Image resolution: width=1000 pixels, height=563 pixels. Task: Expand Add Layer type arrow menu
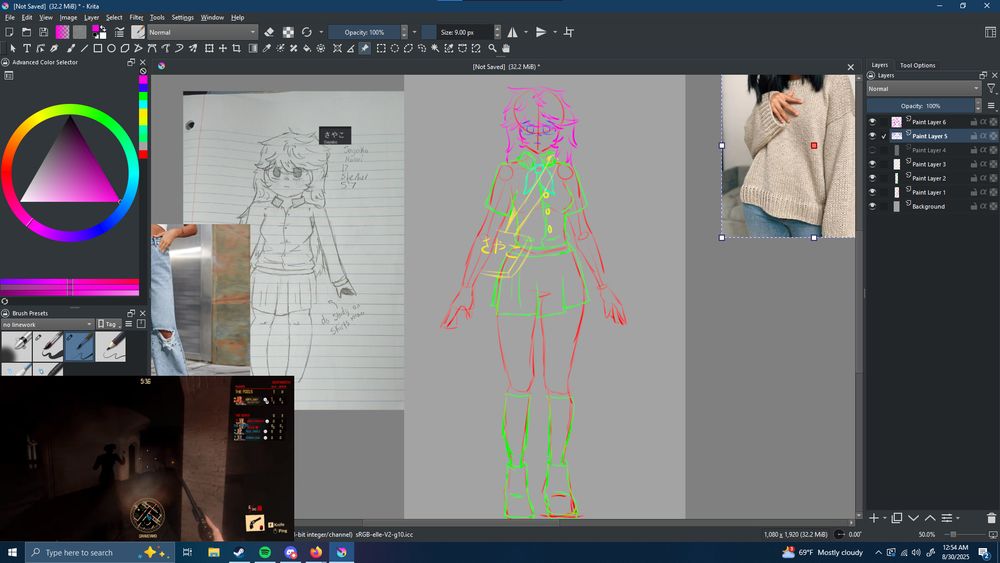[885, 518]
